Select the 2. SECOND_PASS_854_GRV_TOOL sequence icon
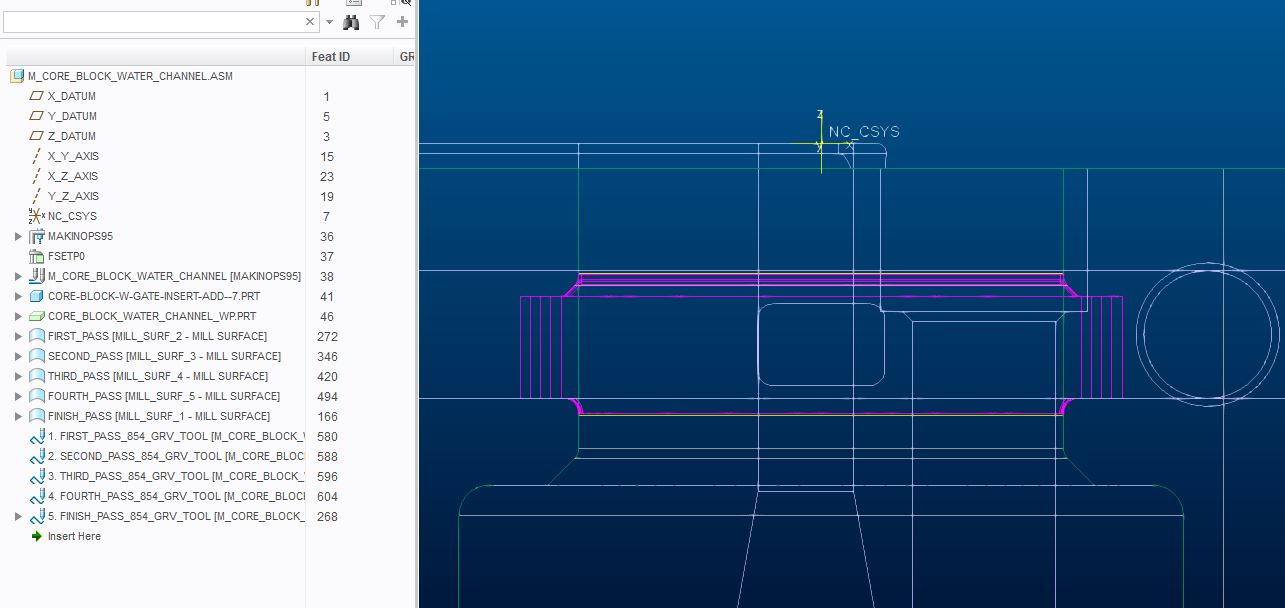Screen dimensions: 1285x608 (x=37, y=456)
